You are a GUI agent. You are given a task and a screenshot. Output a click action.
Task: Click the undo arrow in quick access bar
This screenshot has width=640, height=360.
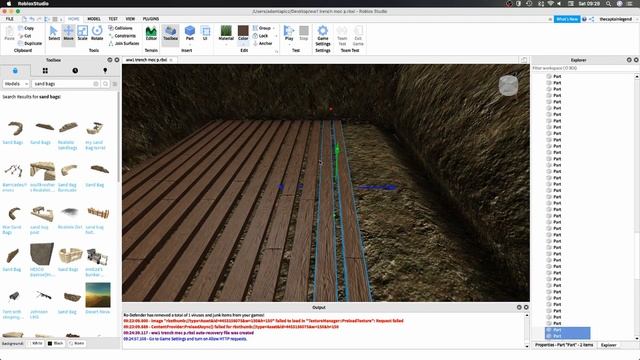tap(32, 19)
